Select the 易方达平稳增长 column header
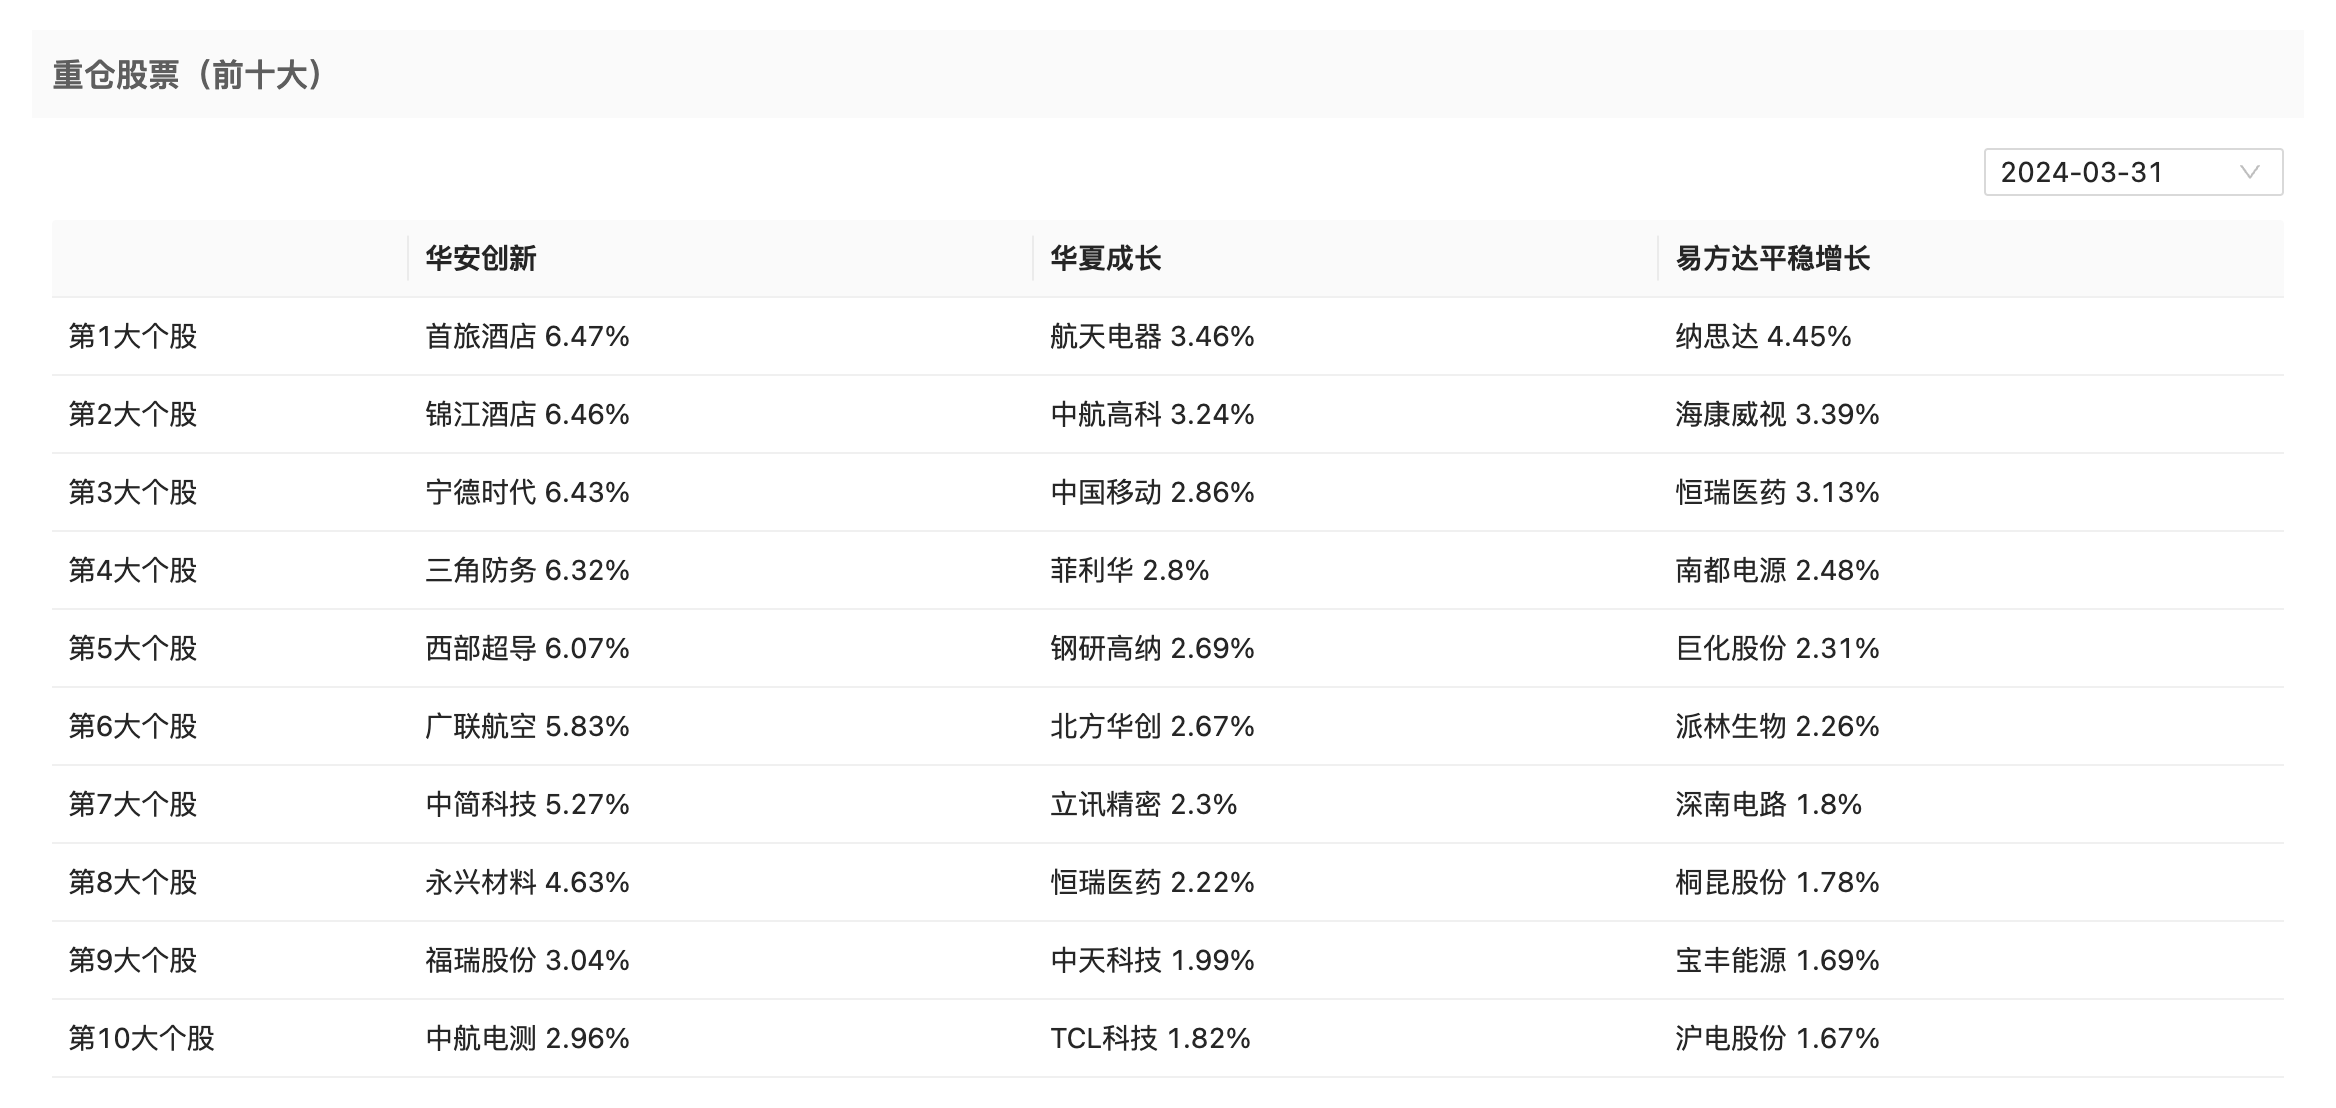Screen dimensions: 2336x1108 (1772, 259)
